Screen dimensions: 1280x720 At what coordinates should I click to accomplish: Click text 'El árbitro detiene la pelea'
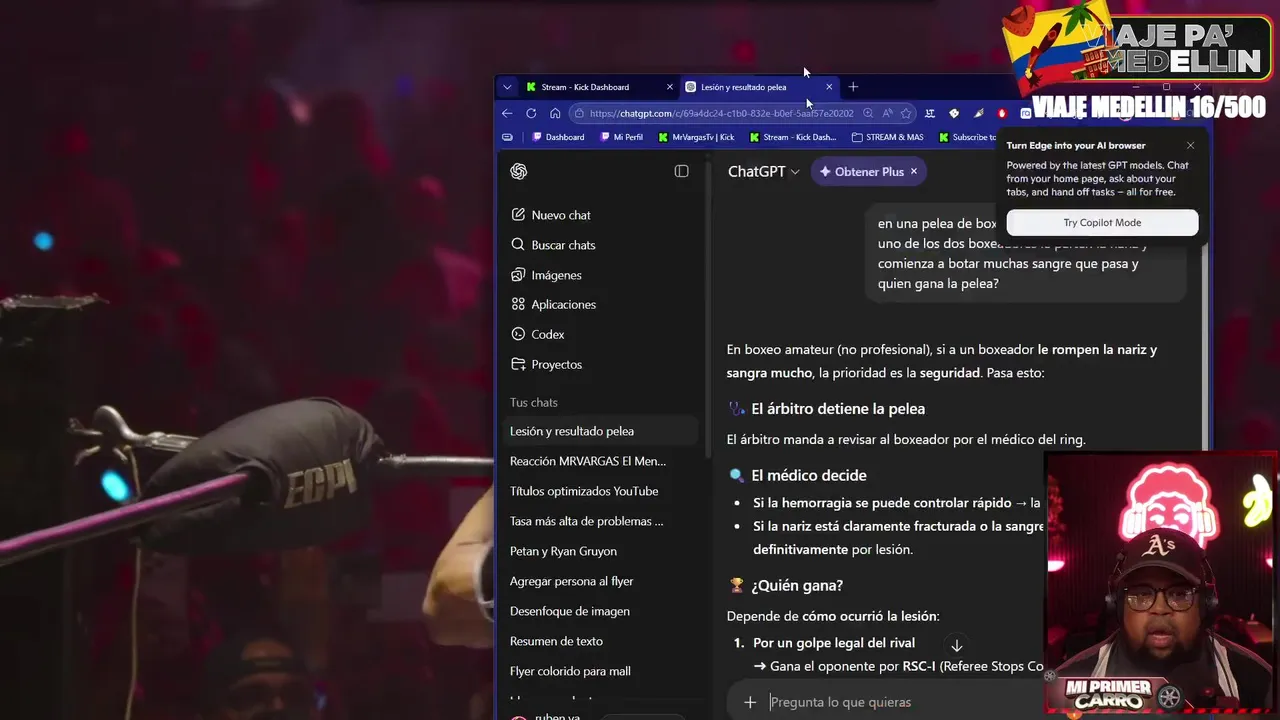(x=838, y=409)
